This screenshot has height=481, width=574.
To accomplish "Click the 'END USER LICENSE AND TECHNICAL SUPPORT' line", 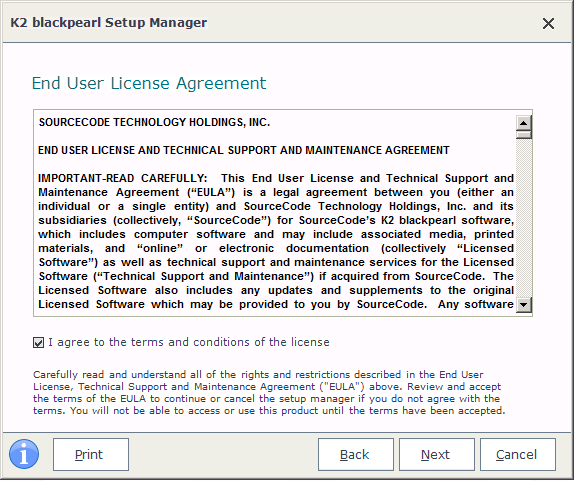I will (244, 150).
